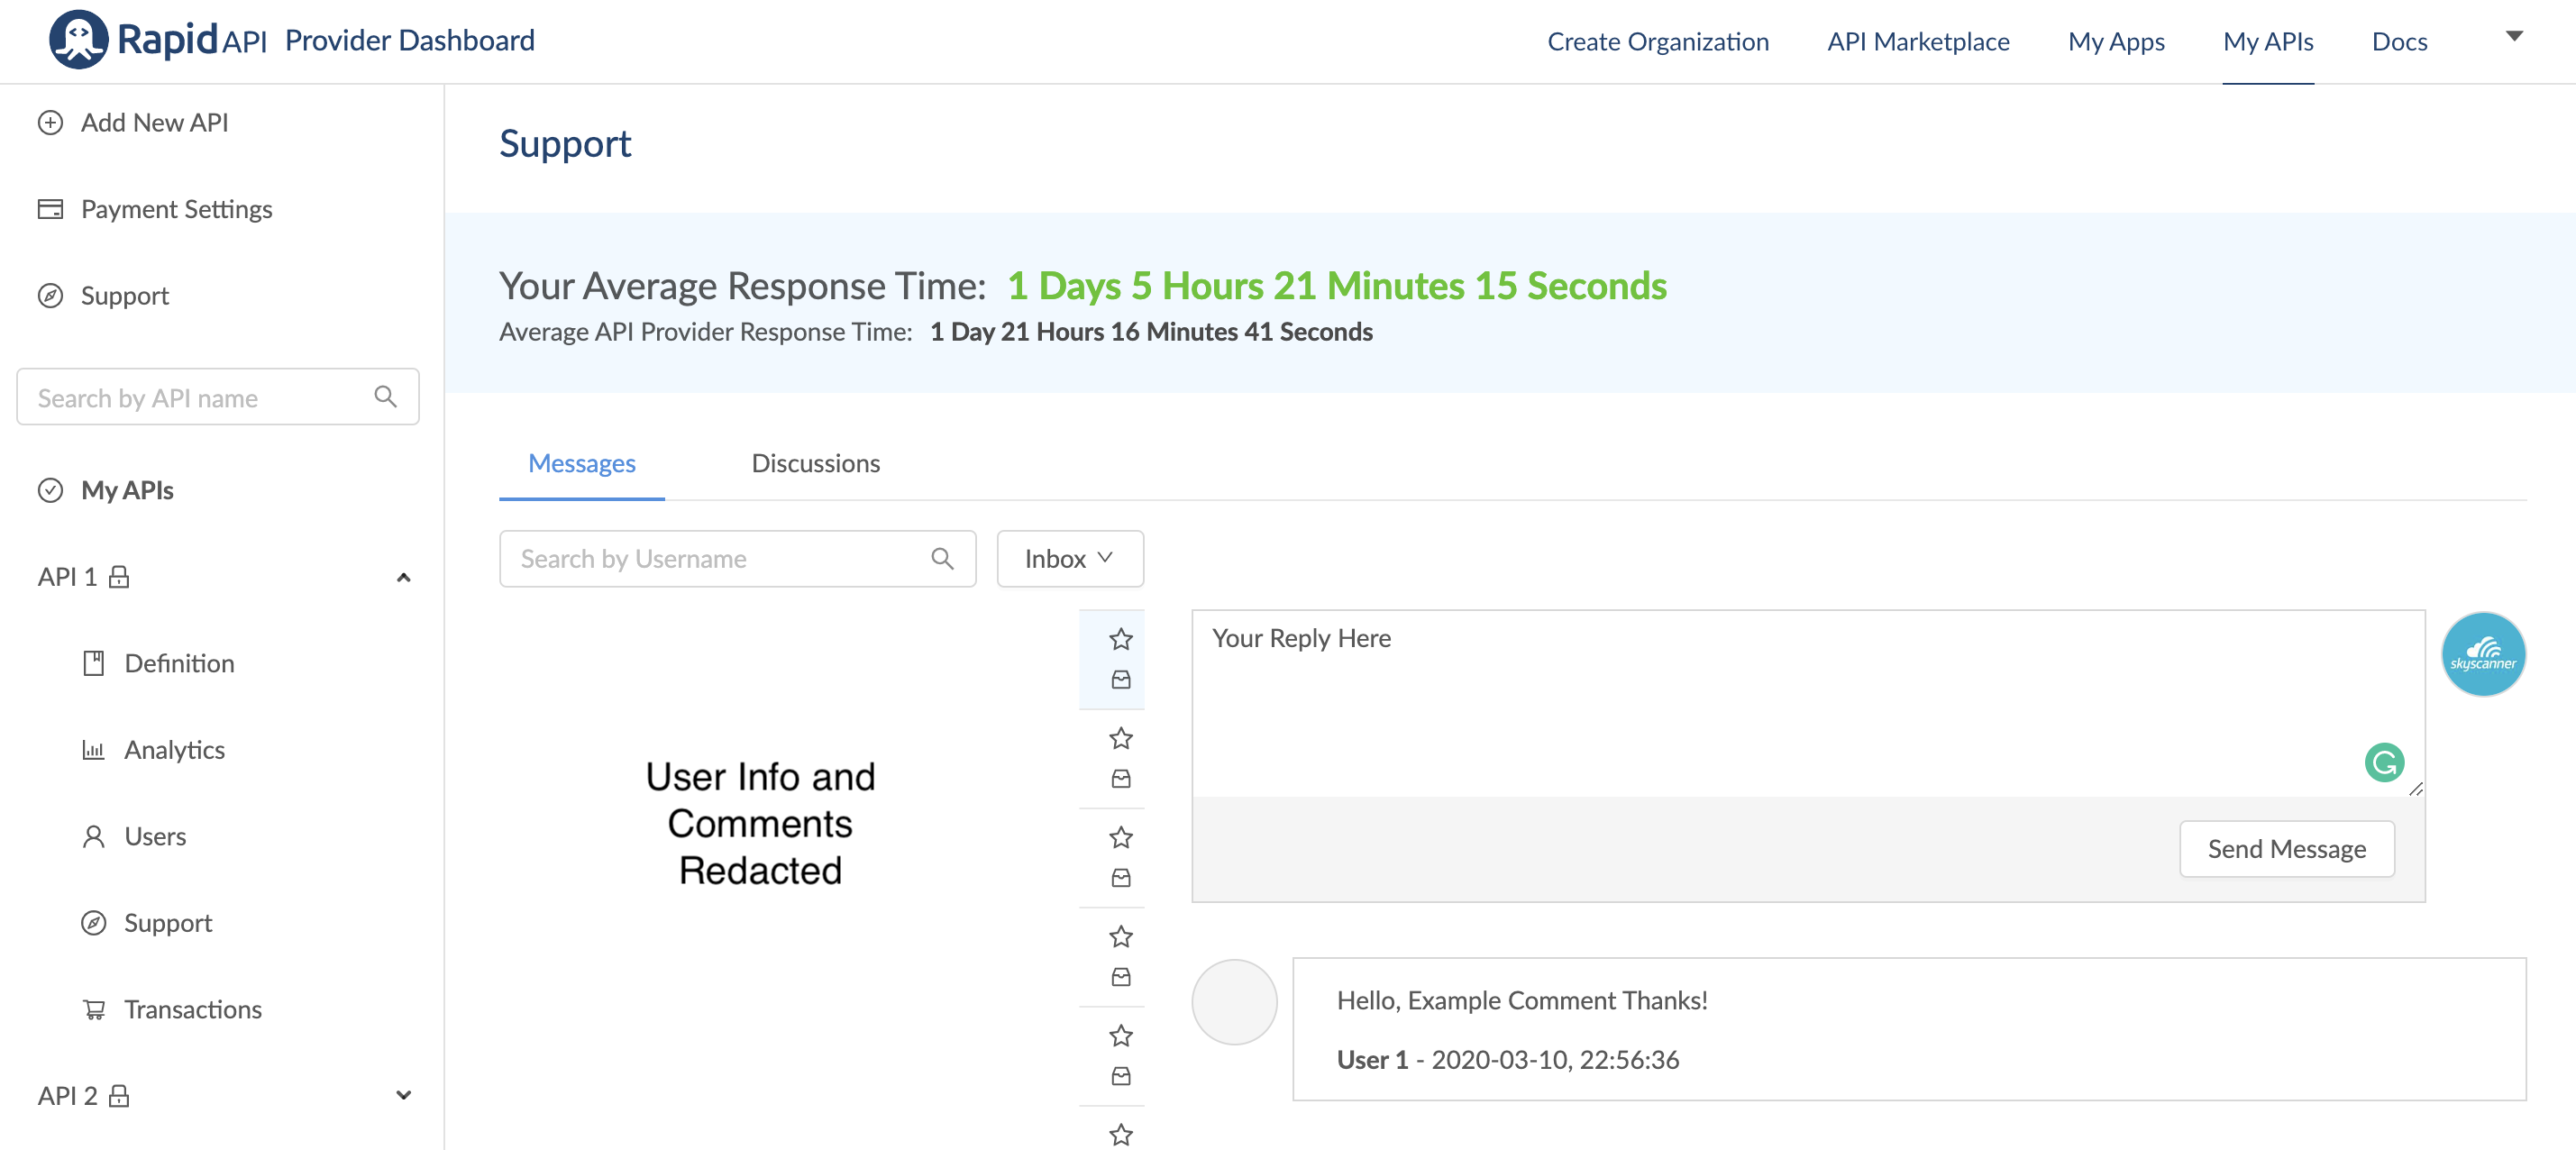Toggle star on the third message

click(1120, 837)
